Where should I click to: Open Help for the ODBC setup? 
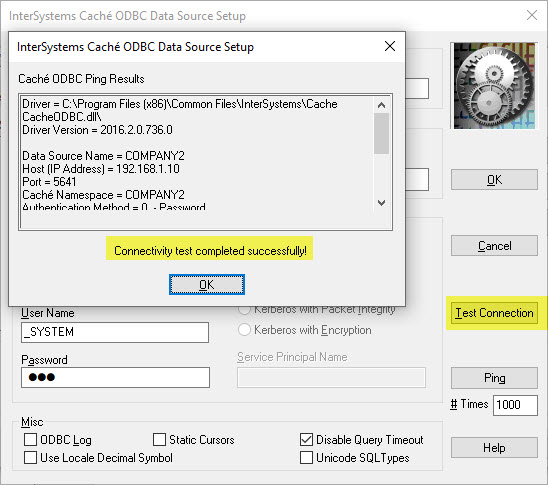pyautogui.click(x=494, y=447)
